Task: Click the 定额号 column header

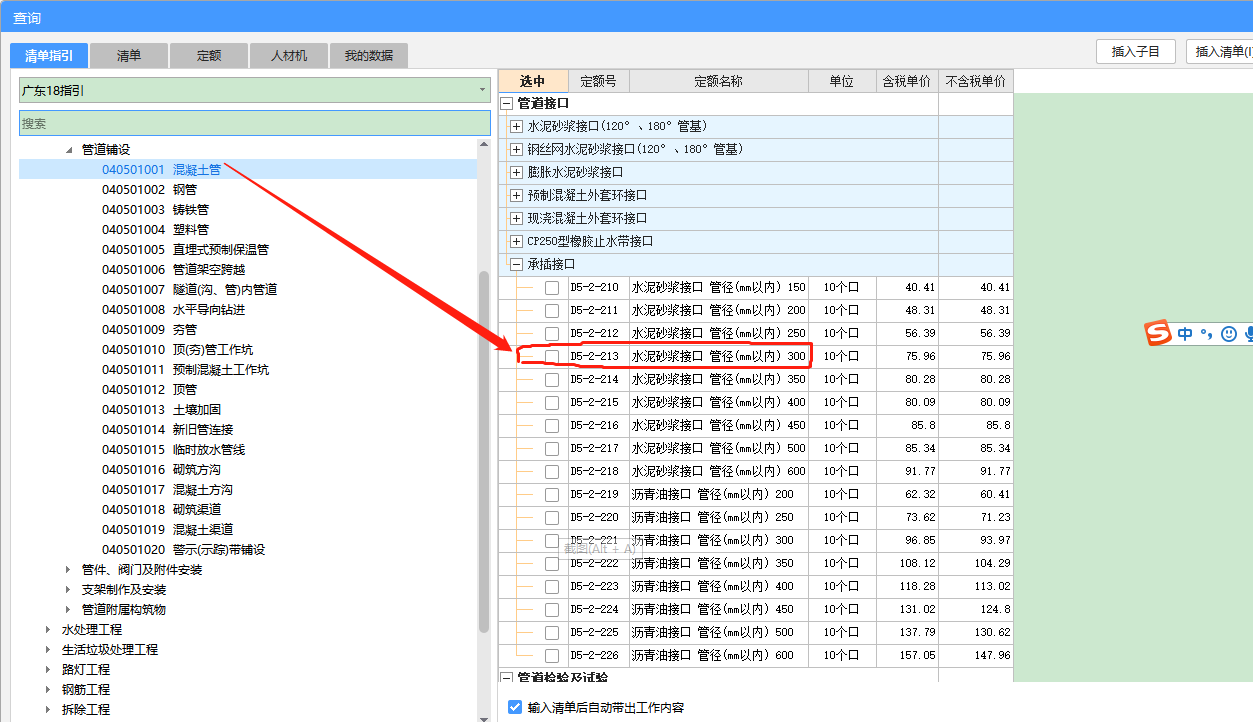Action: pyautogui.click(x=598, y=81)
